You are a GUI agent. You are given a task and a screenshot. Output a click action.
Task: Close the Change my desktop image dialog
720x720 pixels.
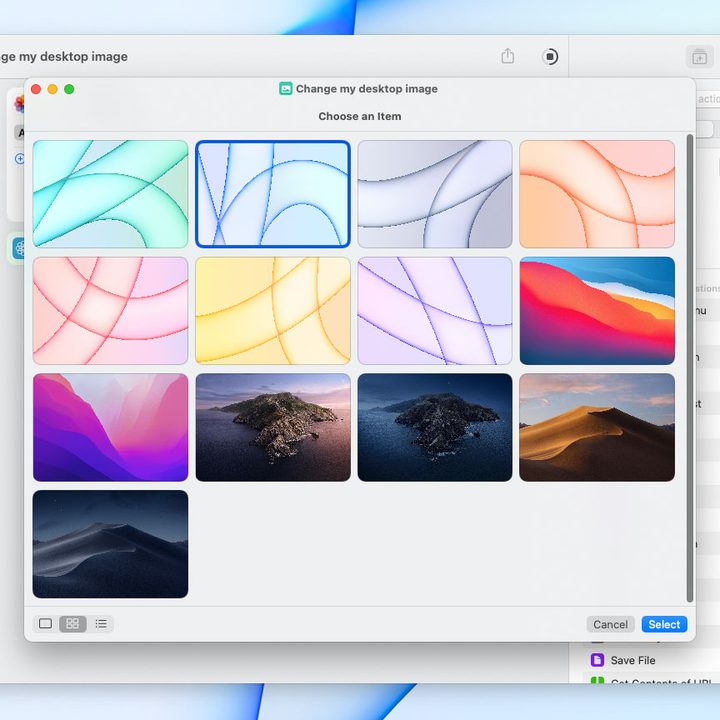(36, 89)
